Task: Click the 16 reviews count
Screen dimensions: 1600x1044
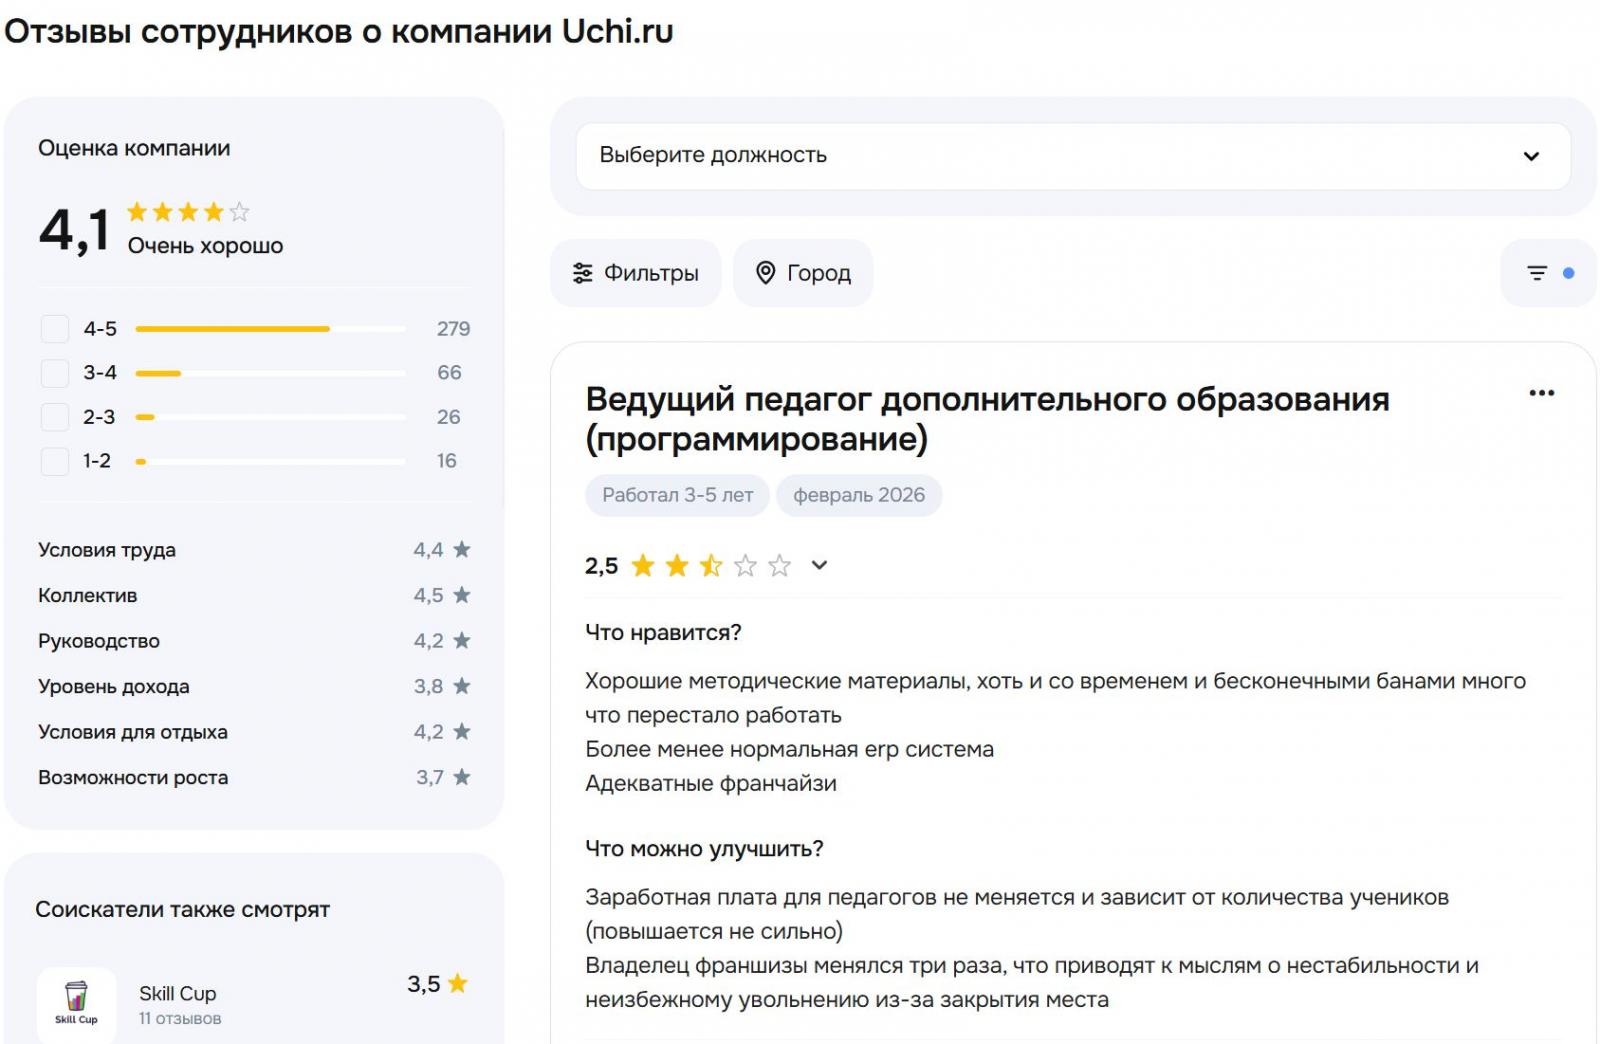Action: (446, 461)
